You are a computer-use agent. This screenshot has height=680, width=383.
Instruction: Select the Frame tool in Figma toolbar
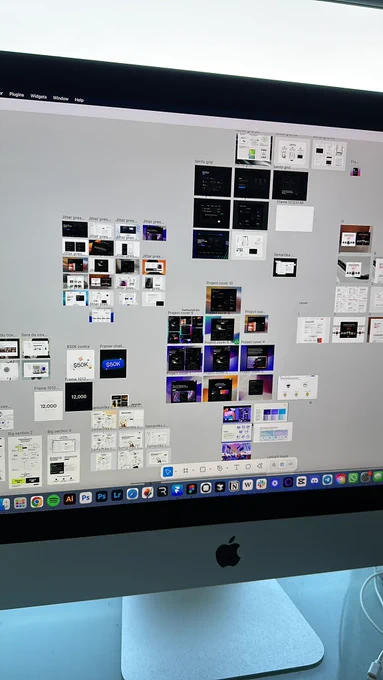click(186, 470)
